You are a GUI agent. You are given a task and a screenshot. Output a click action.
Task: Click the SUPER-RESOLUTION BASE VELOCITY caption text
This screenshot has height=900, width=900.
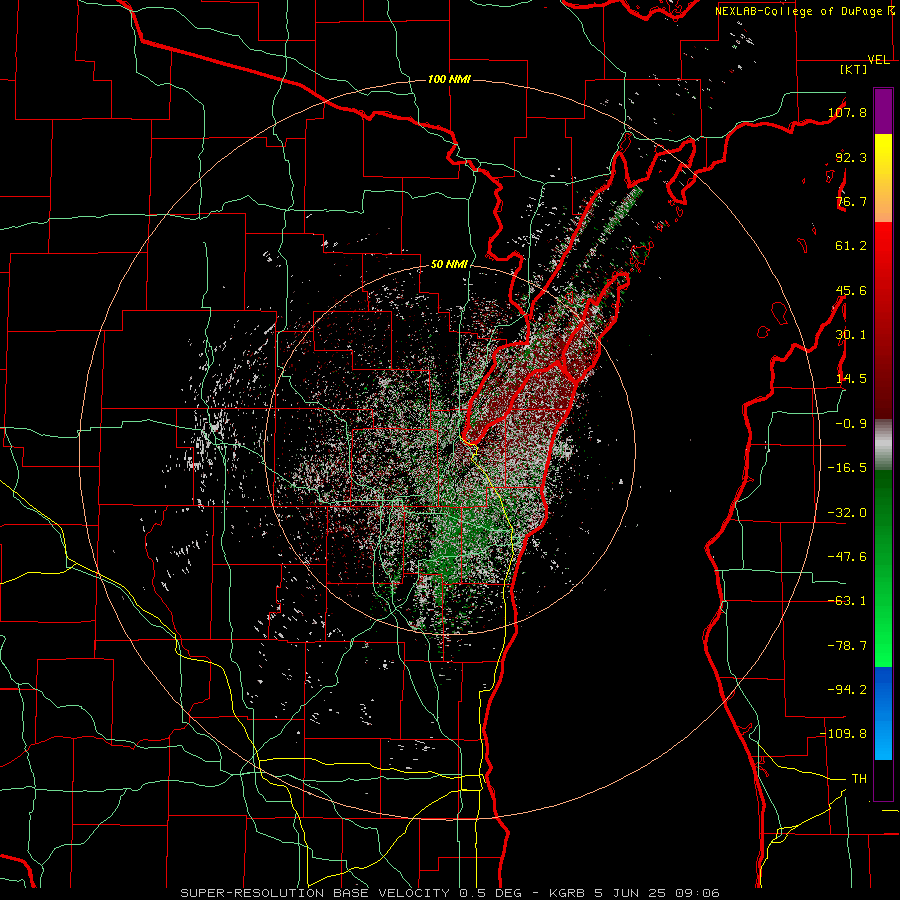click(315, 893)
